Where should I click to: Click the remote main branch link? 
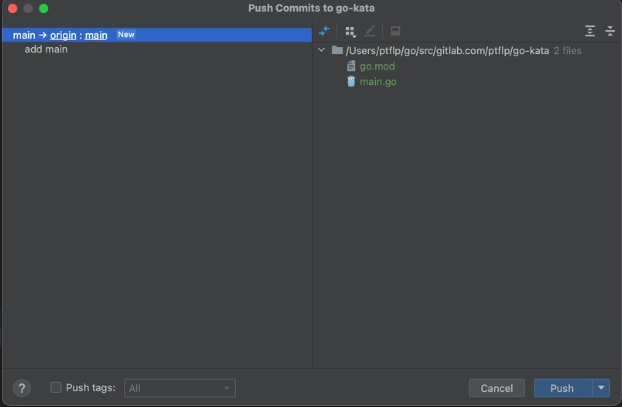[96, 35]
